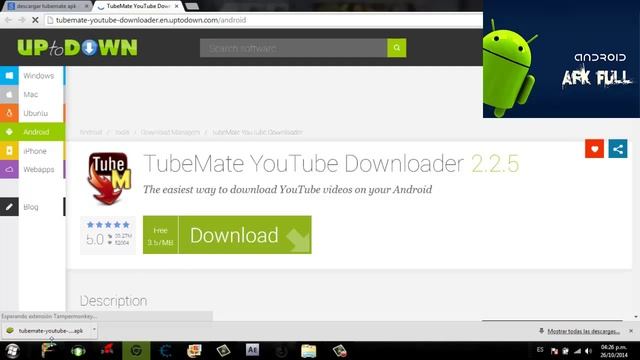
Task: Click the Free 3.57MB label block
Action: (x=160, y=235)
